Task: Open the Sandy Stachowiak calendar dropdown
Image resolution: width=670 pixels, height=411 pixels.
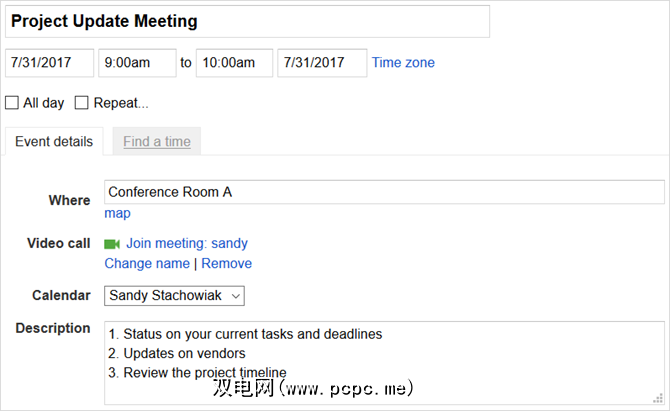Action: (174, 296)
